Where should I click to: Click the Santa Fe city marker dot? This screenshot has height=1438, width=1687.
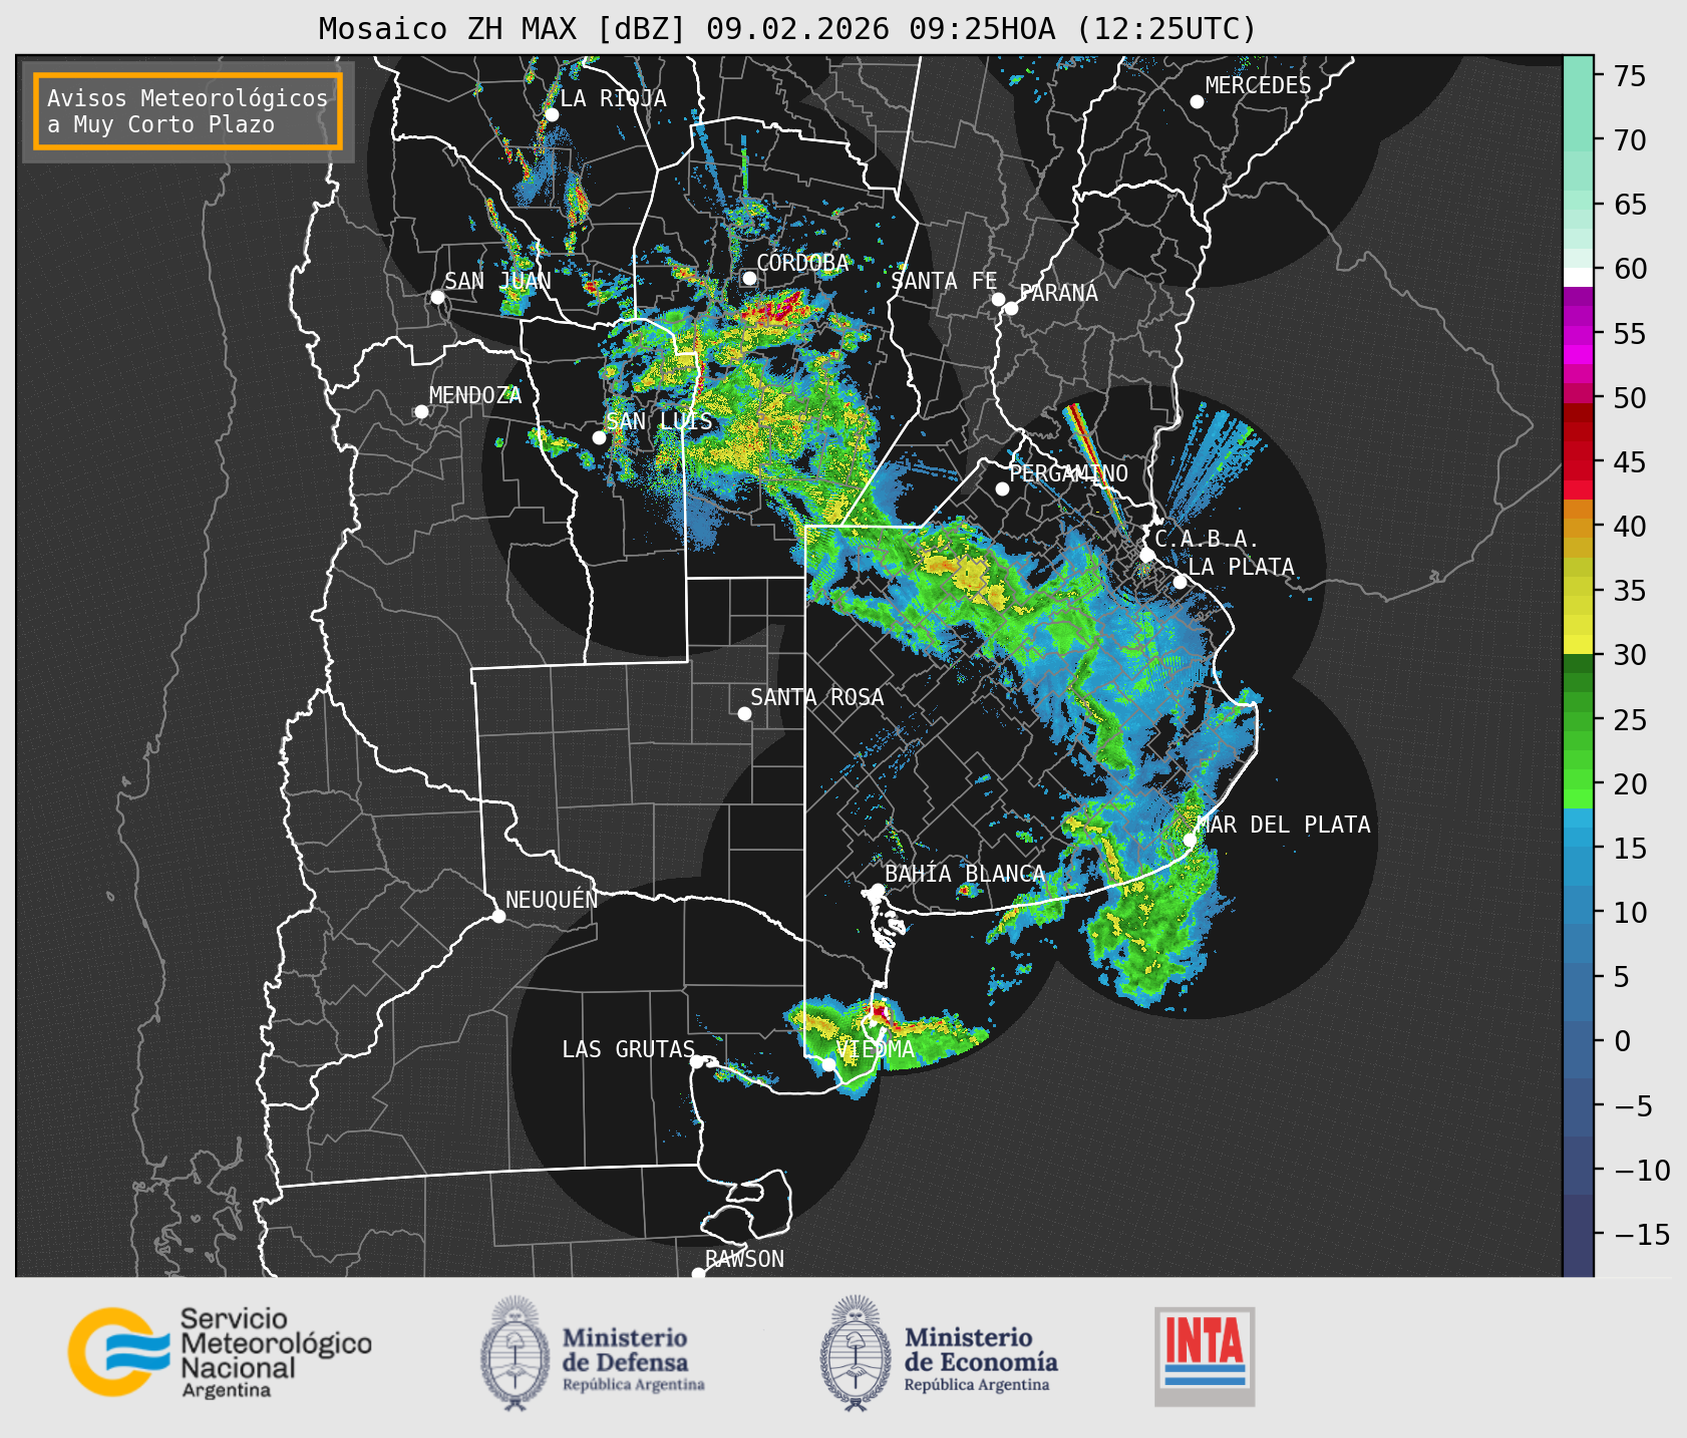tap(998, 299)
